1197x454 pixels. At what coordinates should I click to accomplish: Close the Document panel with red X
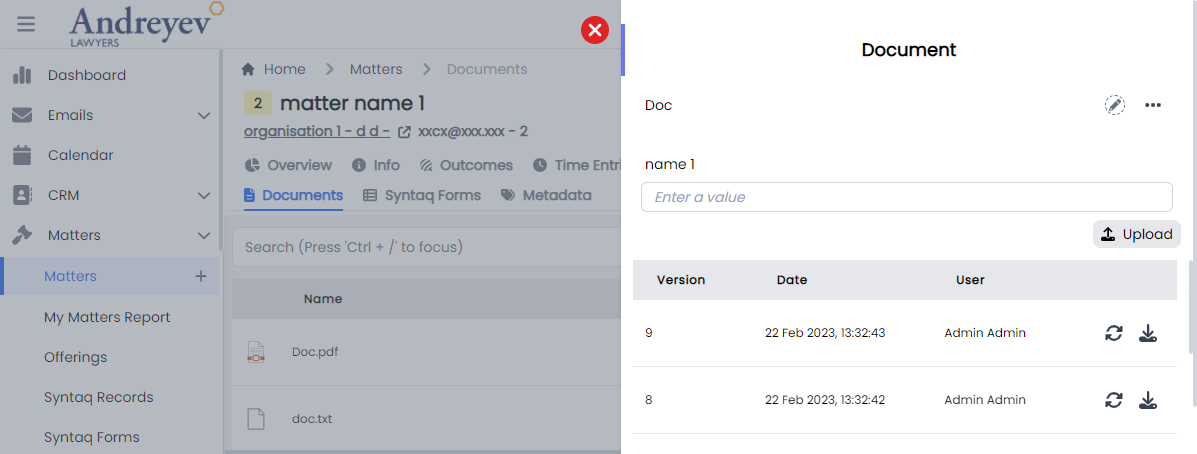coord(595,31)
